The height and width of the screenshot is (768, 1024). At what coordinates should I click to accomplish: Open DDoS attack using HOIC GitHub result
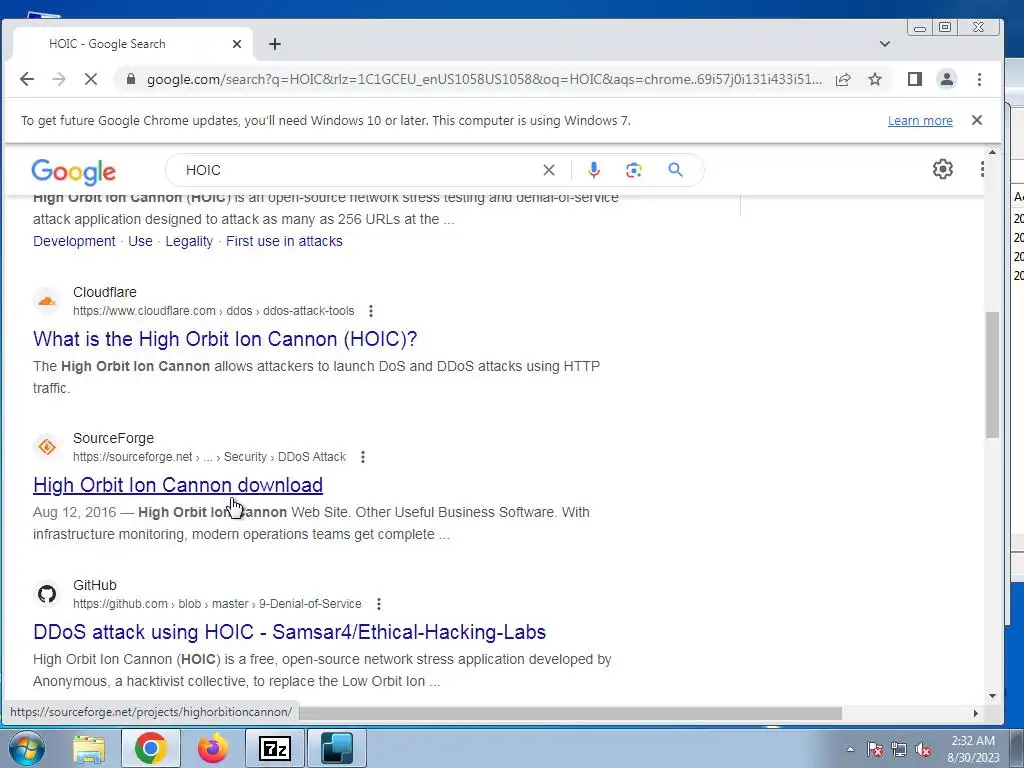(x=289, y=632)
